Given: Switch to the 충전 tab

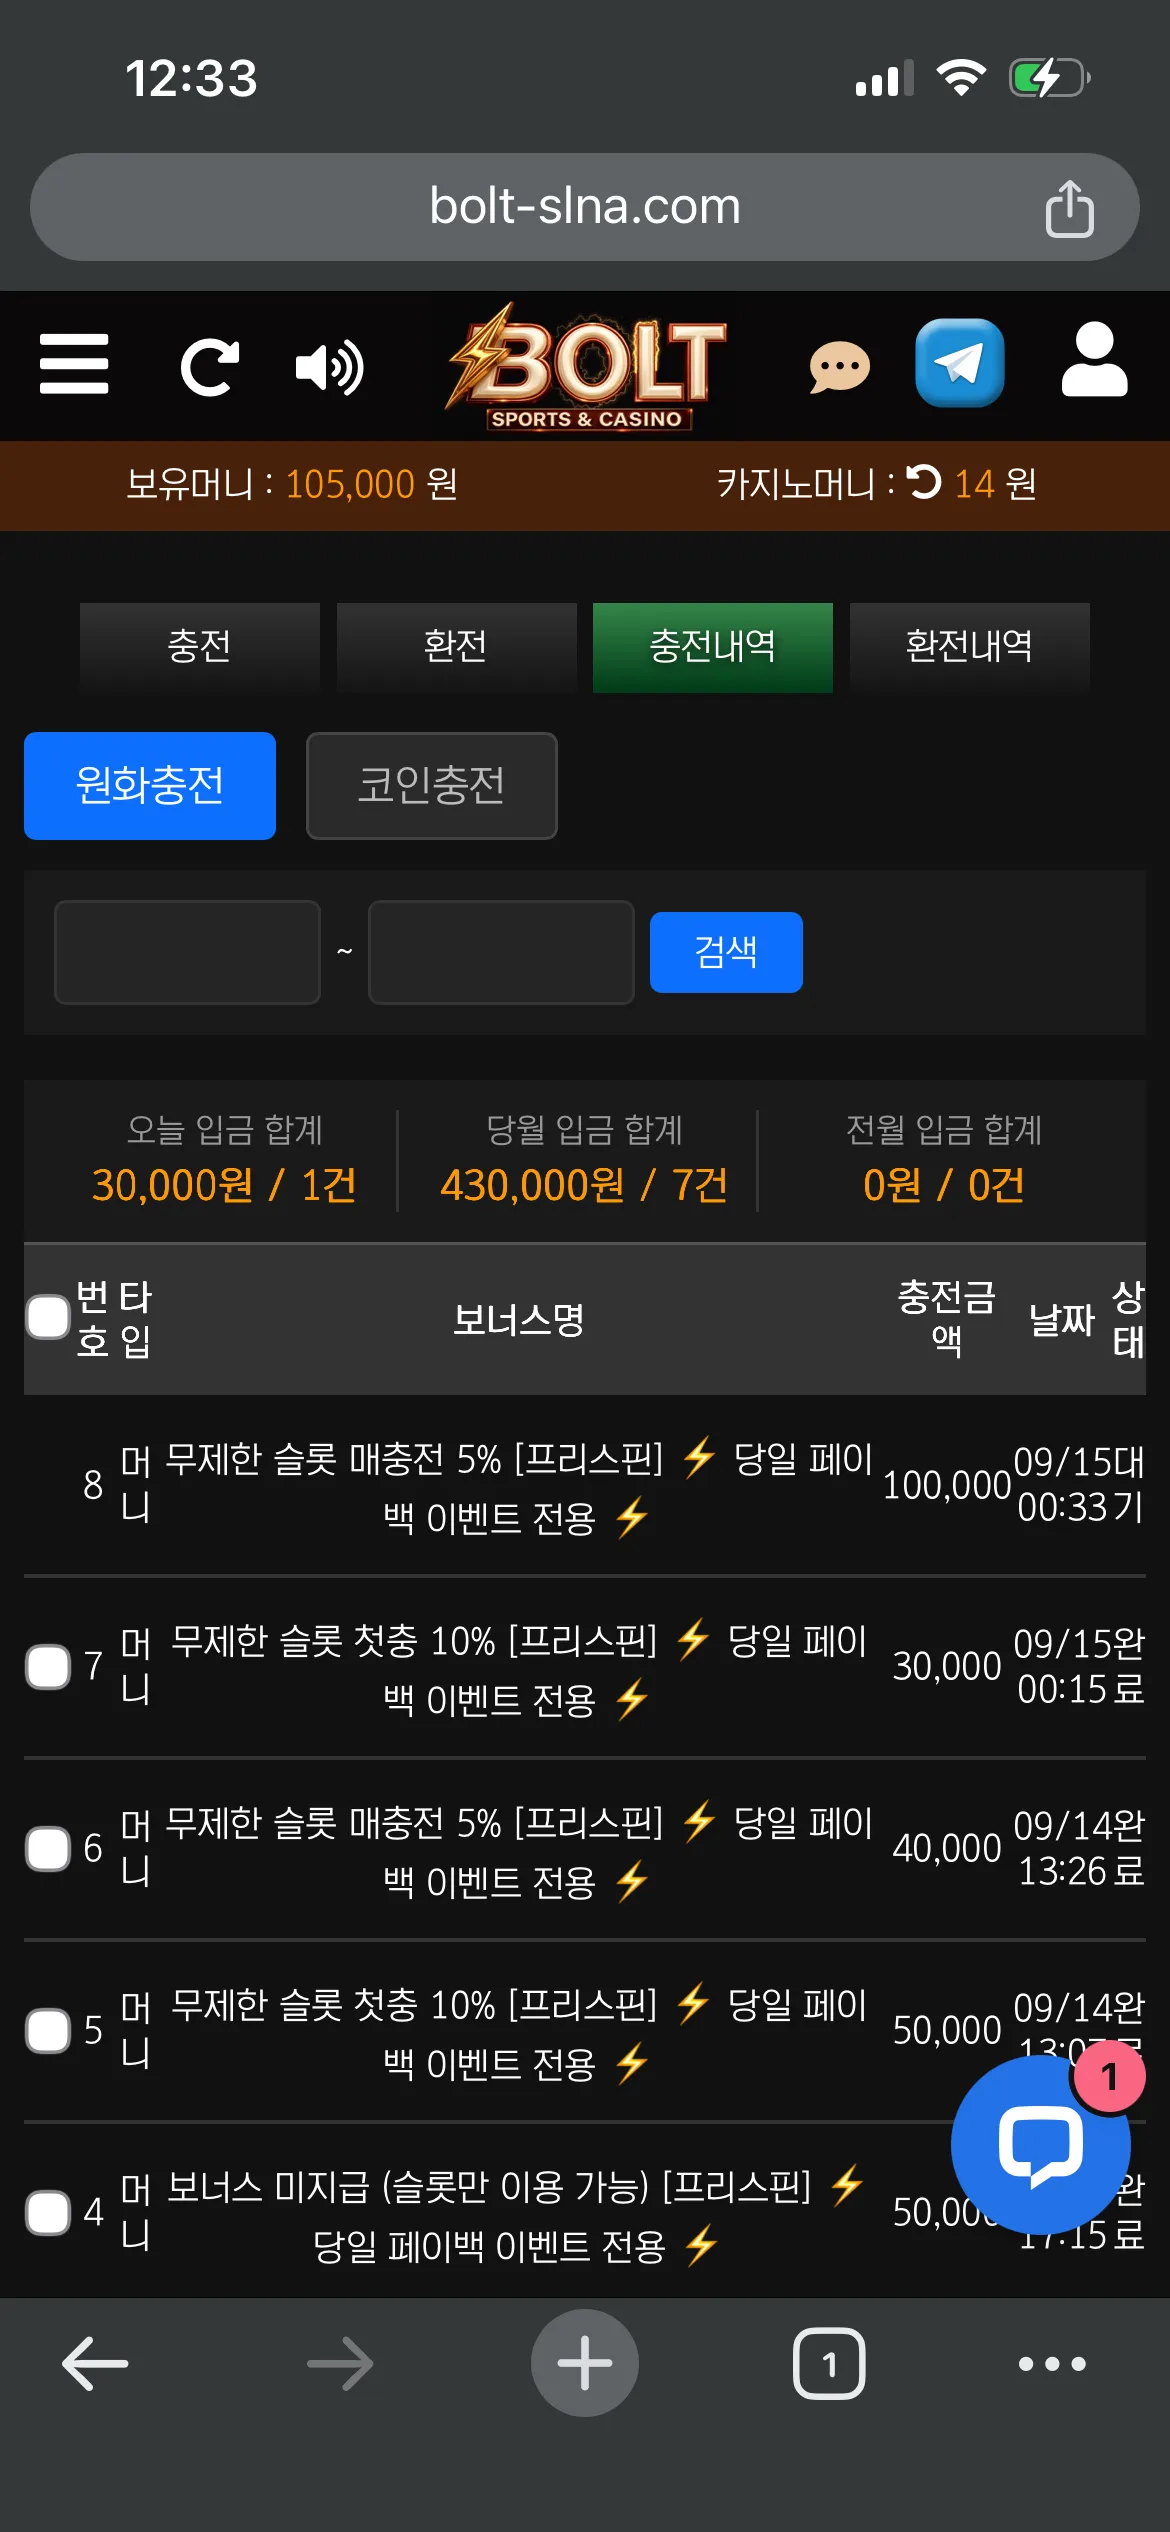Looking at the screenshot, I should click(199, 647).
